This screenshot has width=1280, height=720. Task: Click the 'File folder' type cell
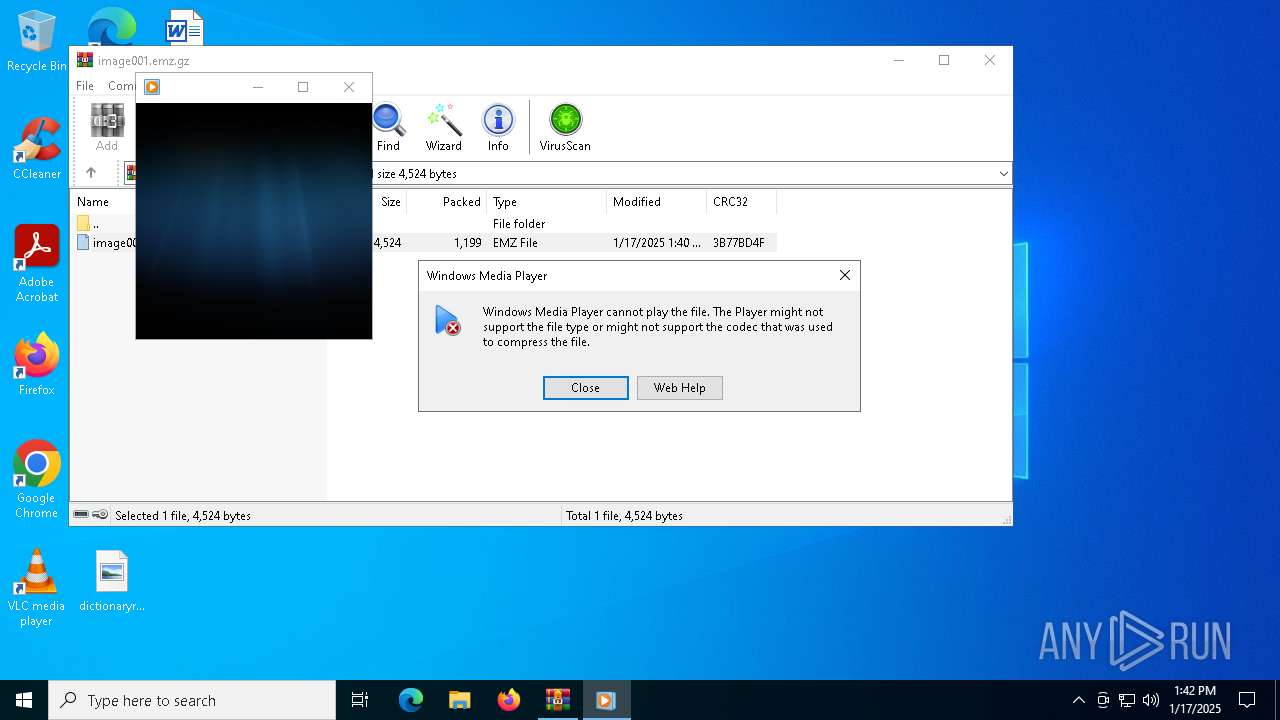[x=519, y=224]
